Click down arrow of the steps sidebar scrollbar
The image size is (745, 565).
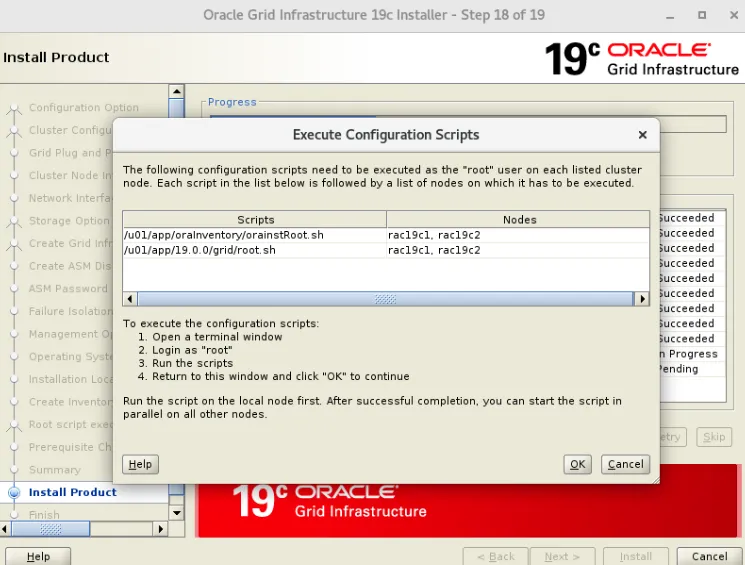pyautogui.click(x=176, y=513)
